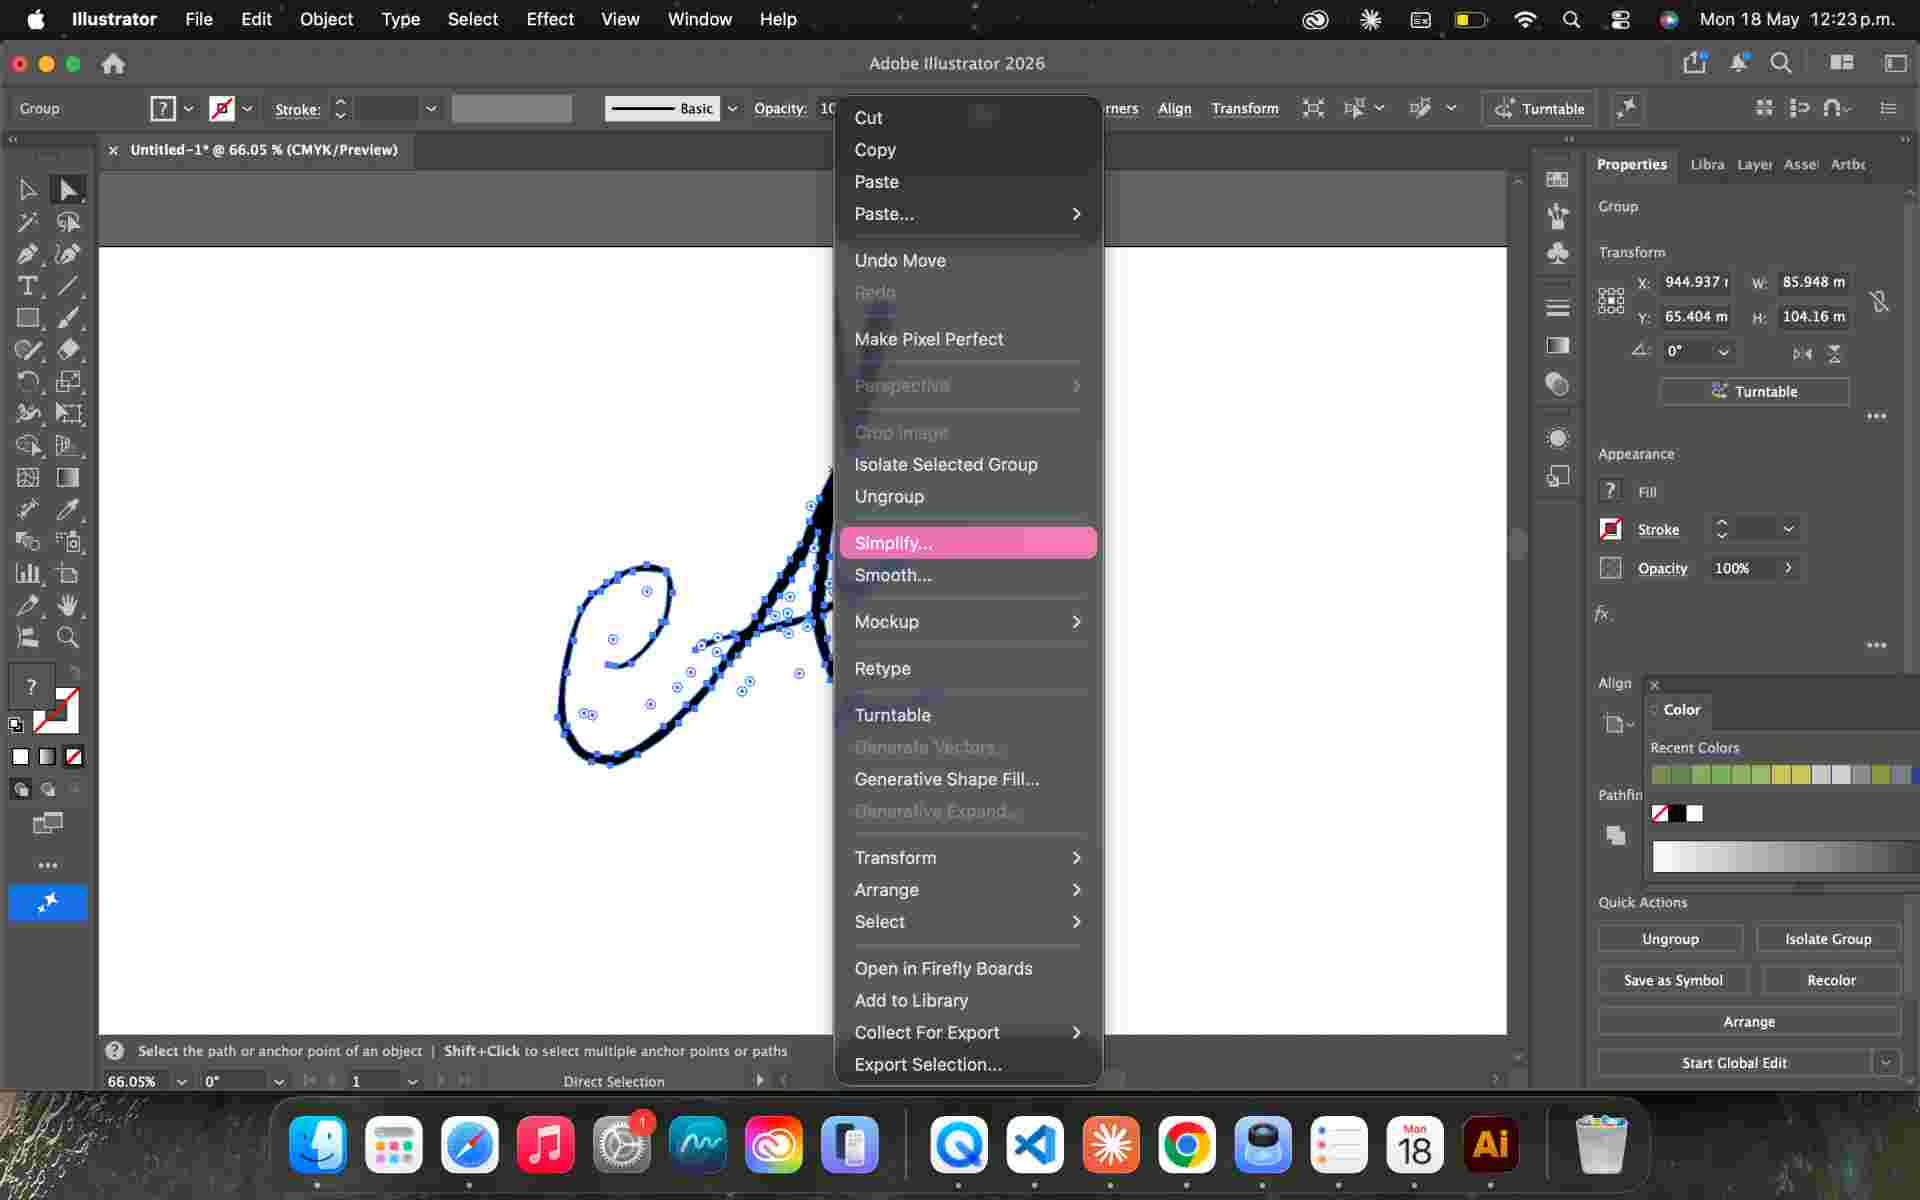Select the Magic Wand tool

(x=28, y=222)
